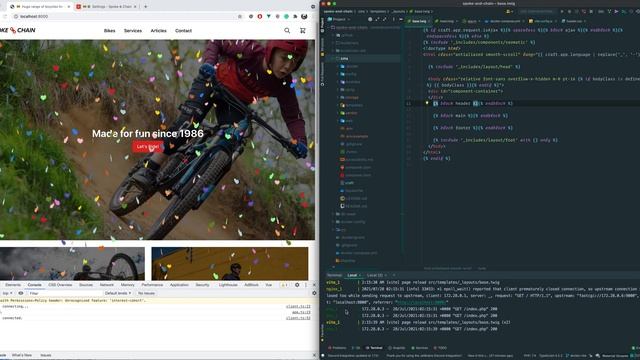Open console settings gear beside No Issues
The width and height of the screenshot is (640, 360).
pyautogui.click(x=314, y=293)
